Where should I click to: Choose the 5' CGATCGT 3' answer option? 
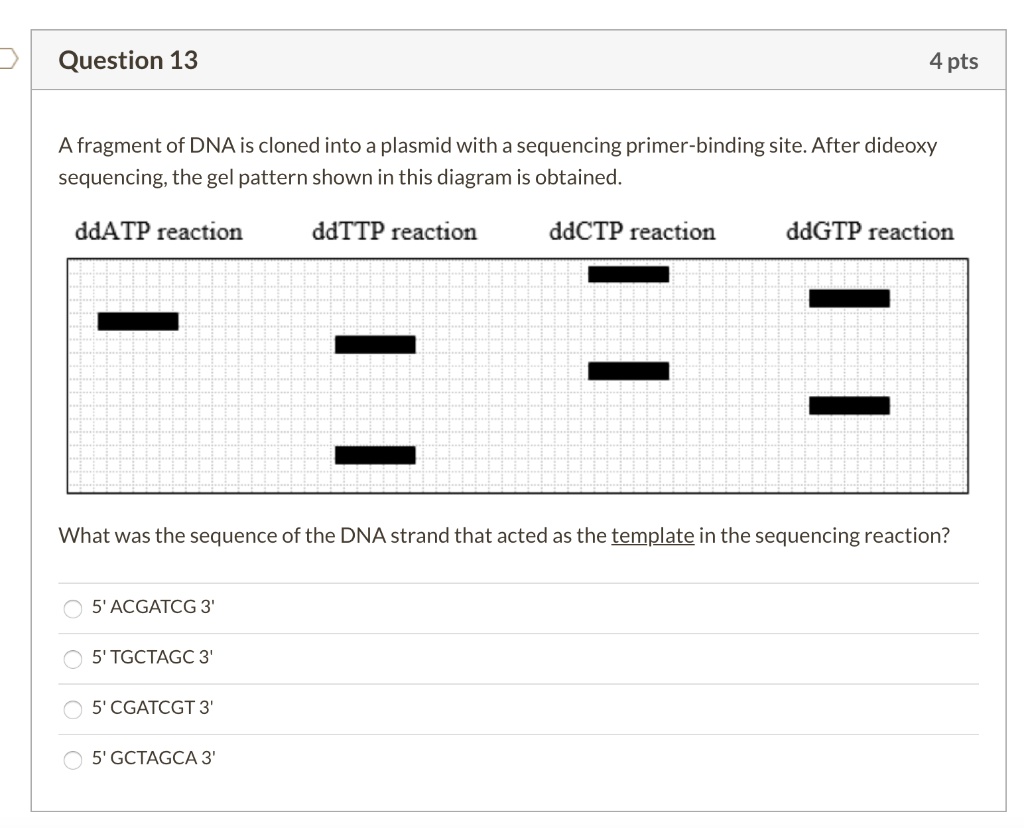pos(72,709)
